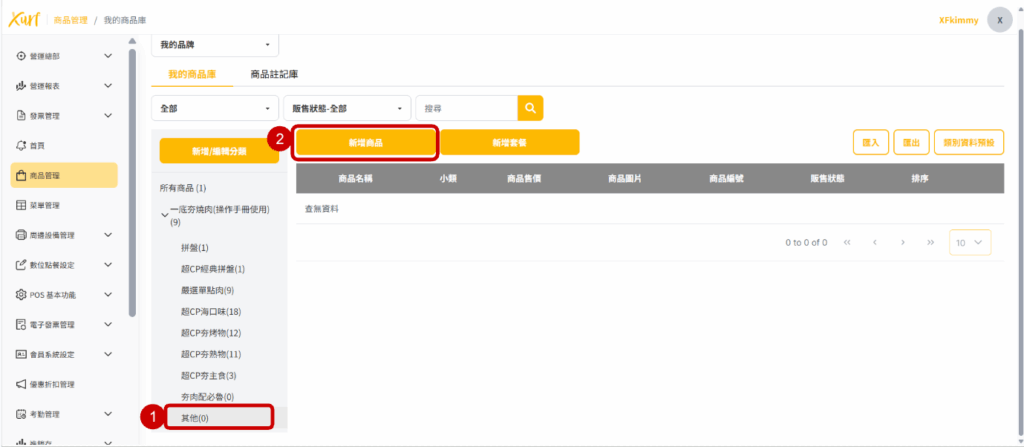Collapse the 一底夯燒肉 category tree
This screenshot has width=1024, height=447.
point(165,212)
